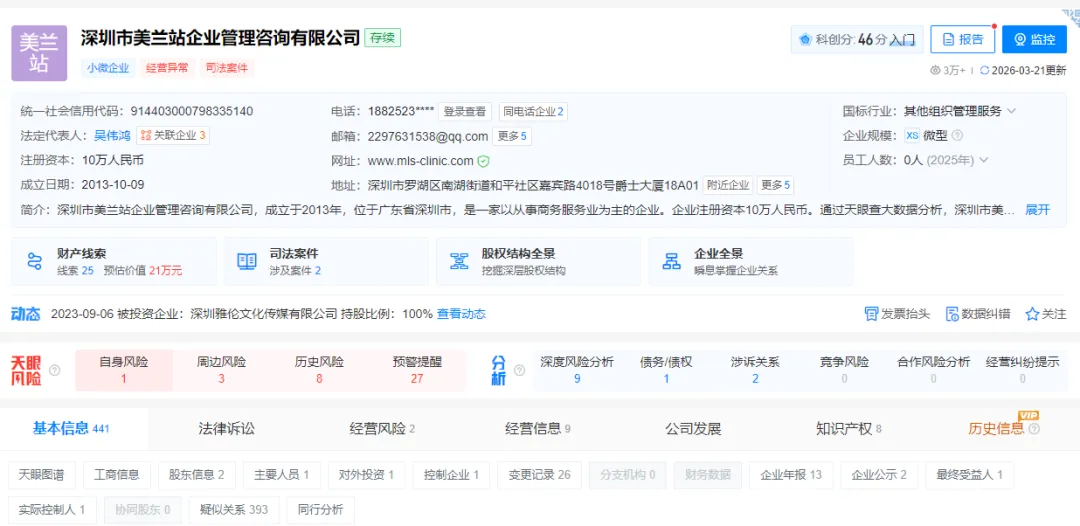Jump to 控制企业 1 section
The image size is (1080, 526).
(451, 474)
